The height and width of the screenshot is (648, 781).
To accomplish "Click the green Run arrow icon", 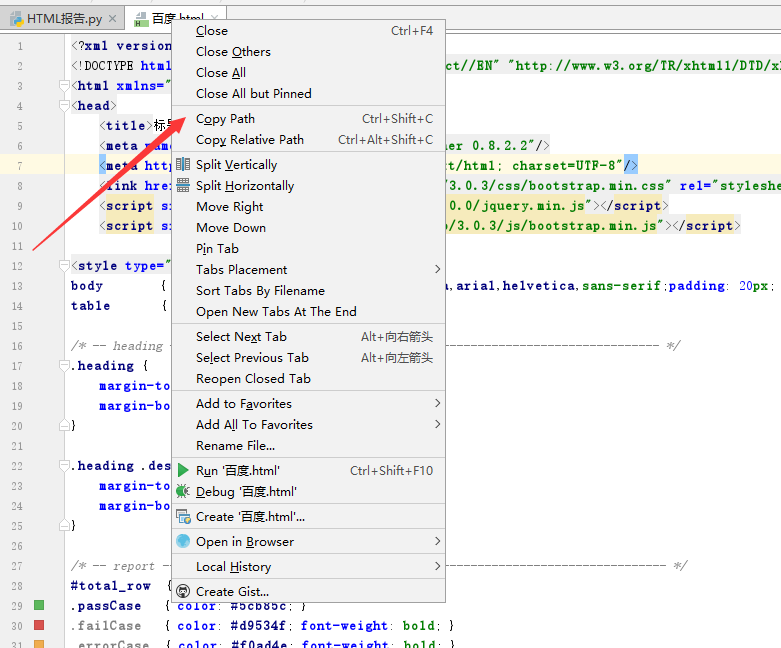I will coord(183,470).
